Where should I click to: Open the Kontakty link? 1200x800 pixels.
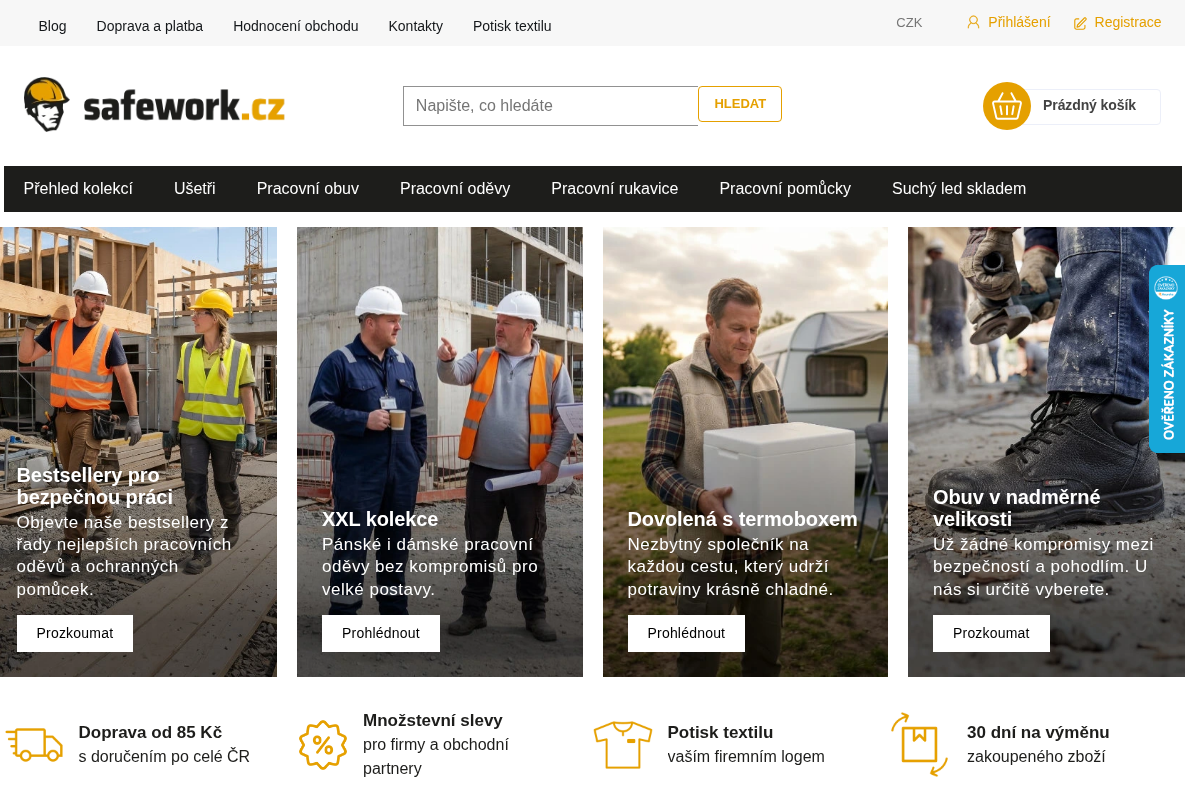[x=416, y=26]
